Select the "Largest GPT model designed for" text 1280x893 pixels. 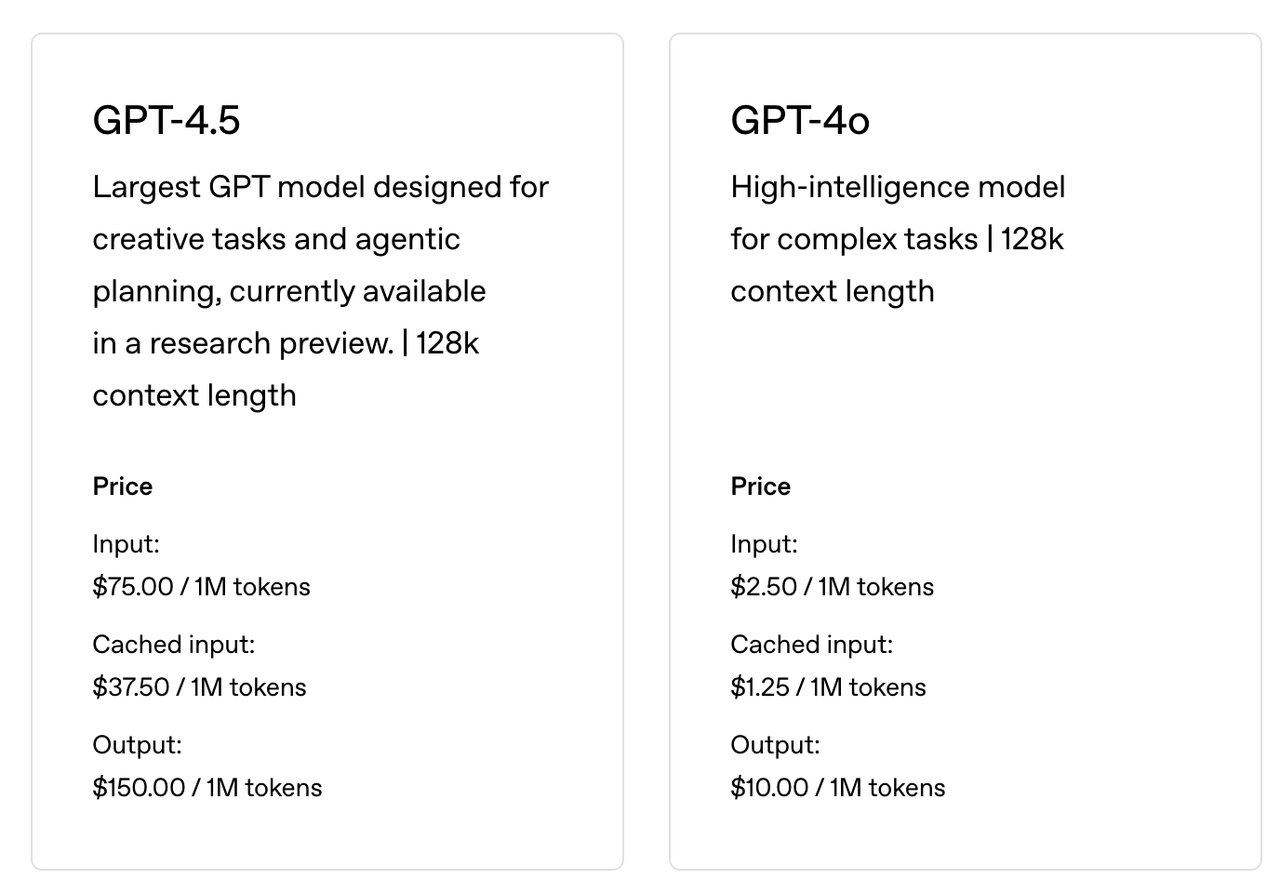tap(320, 187)
